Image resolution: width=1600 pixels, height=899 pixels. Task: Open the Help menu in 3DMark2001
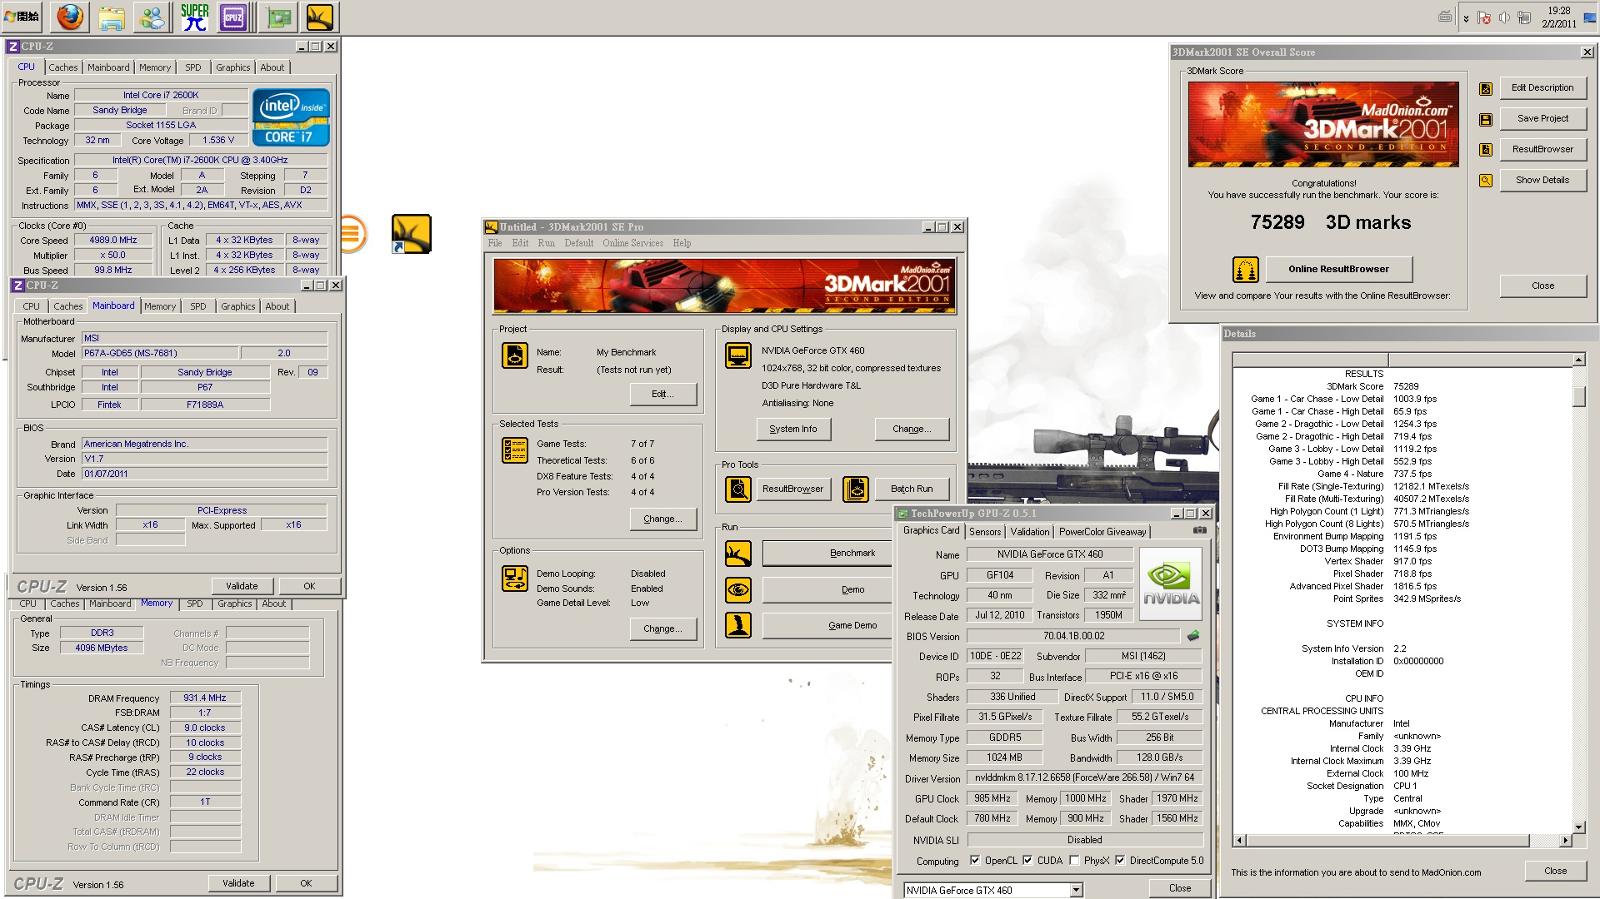click(682, 243)
